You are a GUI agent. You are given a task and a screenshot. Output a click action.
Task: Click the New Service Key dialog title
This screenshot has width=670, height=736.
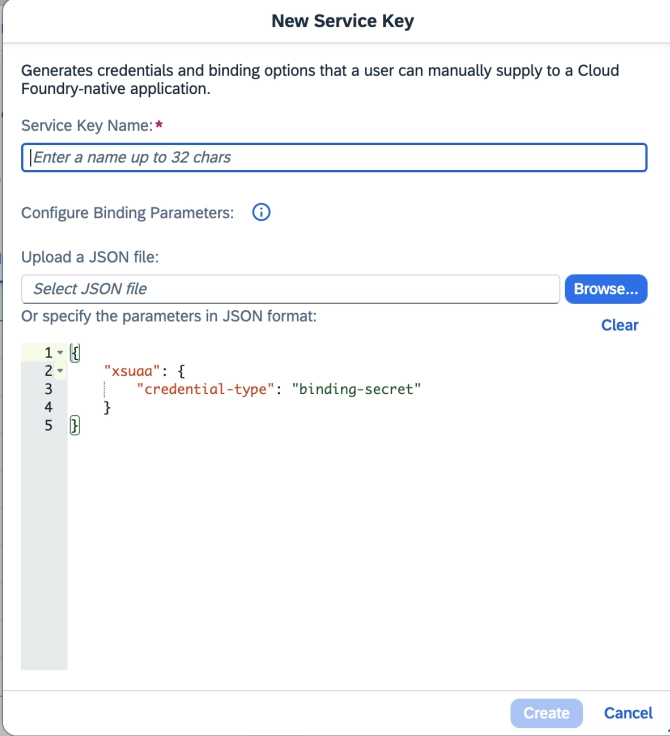(342, 21)
